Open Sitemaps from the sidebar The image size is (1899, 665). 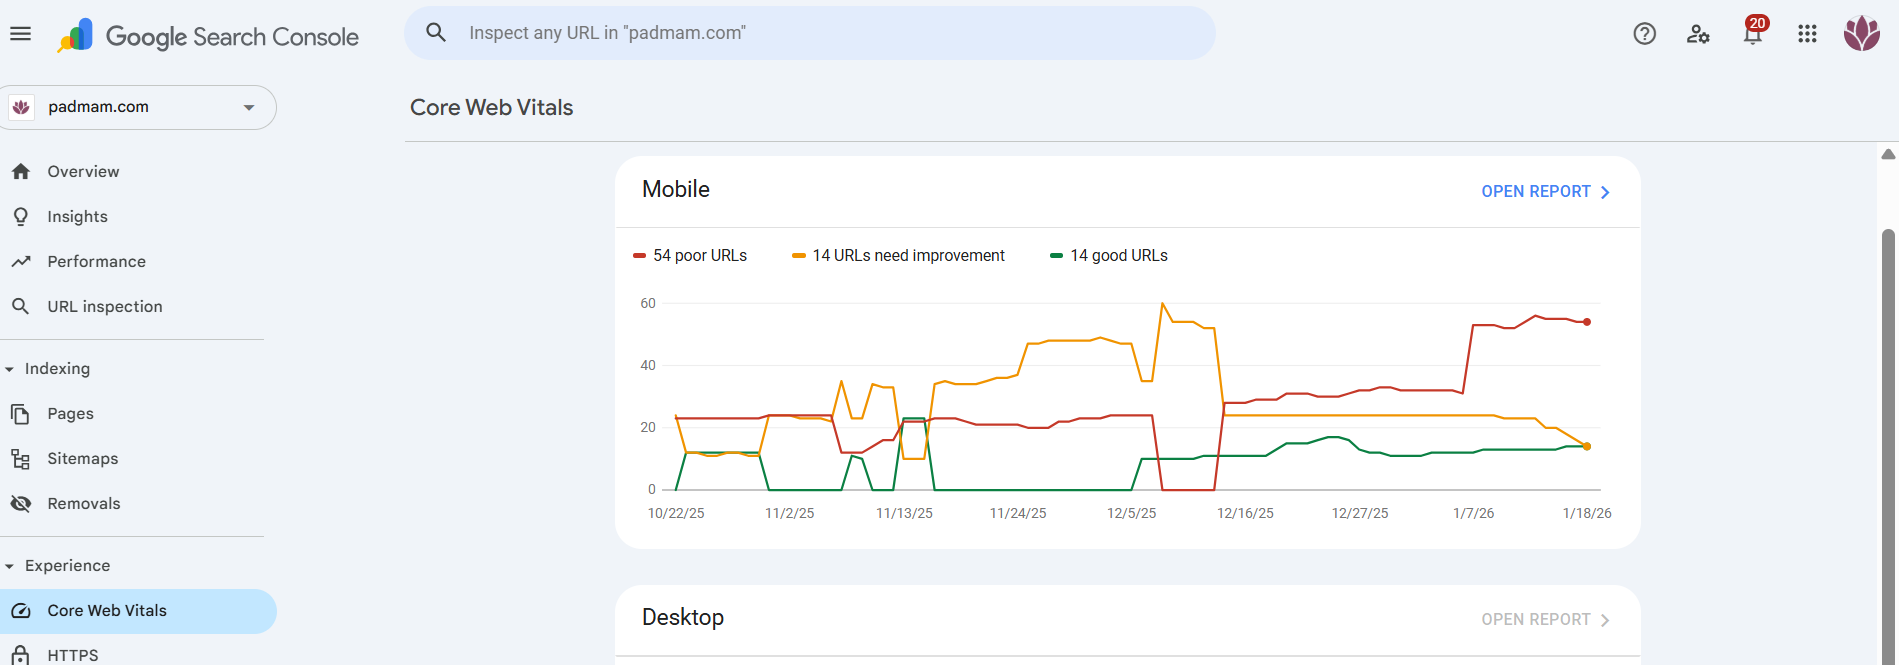click(82, 459)
